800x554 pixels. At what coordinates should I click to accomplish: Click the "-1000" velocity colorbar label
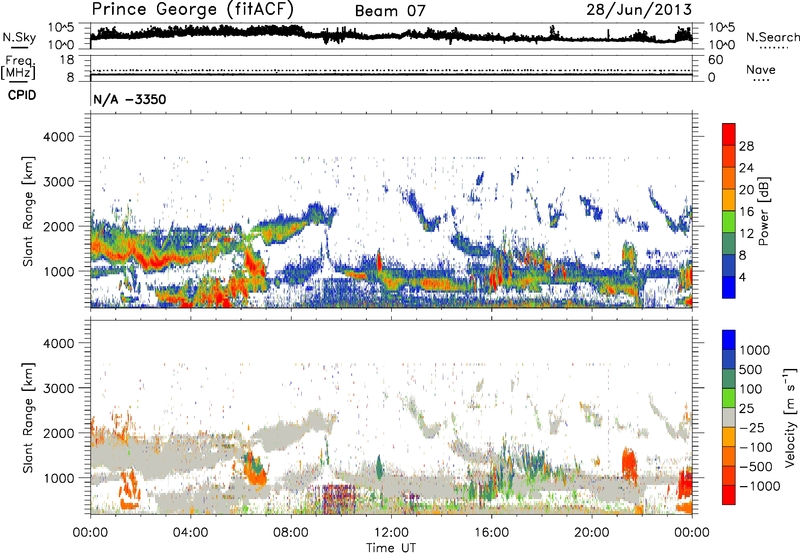coord(760,486)
